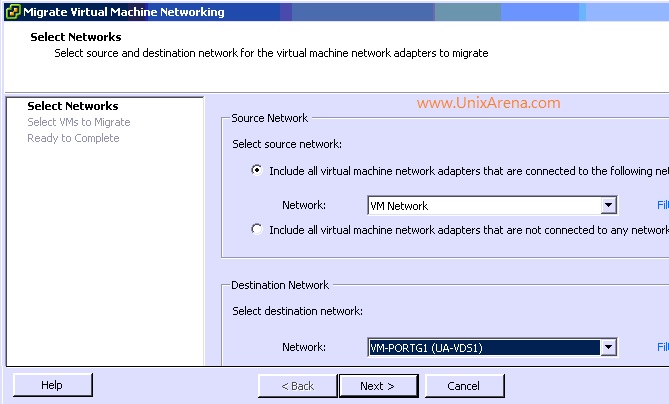Screen dimensions: 669x404
Task: Click the Migrate Virtual Machine Networking title
Action: tap(124, 12)
